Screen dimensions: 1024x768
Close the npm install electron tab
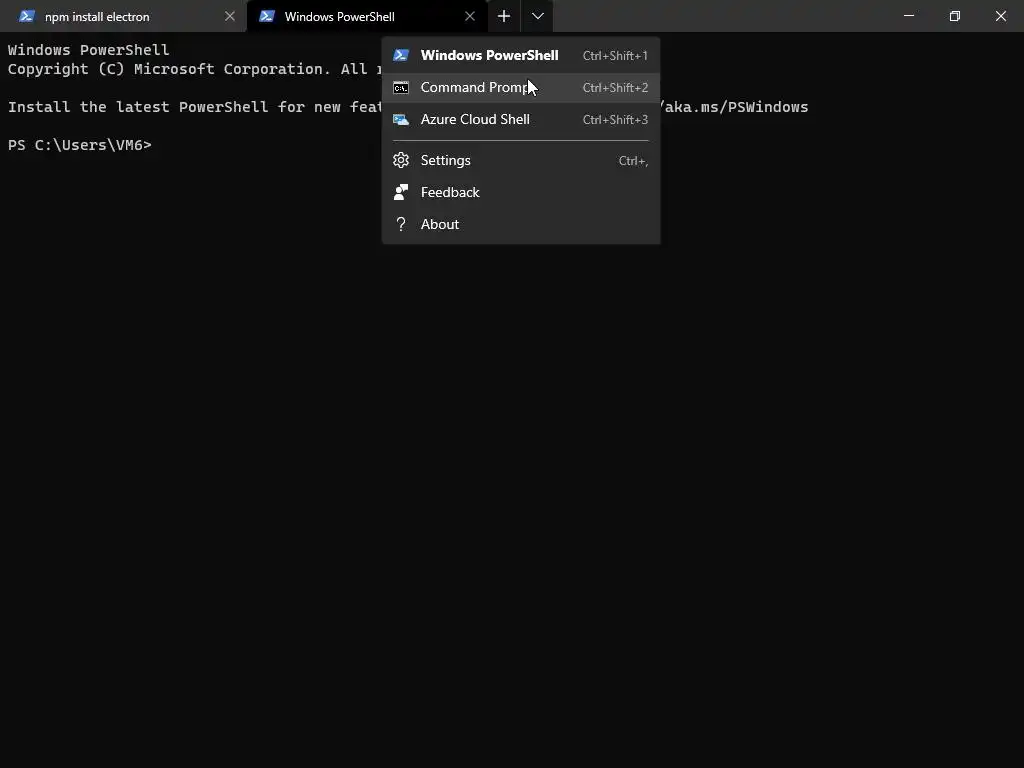pyautogui.click(x=230, y=16)
